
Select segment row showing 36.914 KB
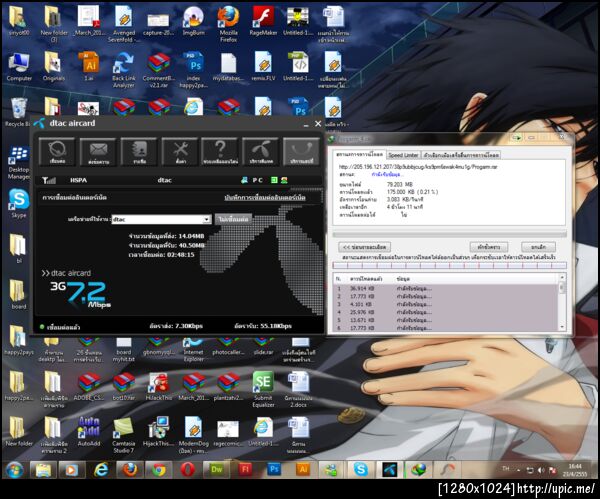click(446, 289)
